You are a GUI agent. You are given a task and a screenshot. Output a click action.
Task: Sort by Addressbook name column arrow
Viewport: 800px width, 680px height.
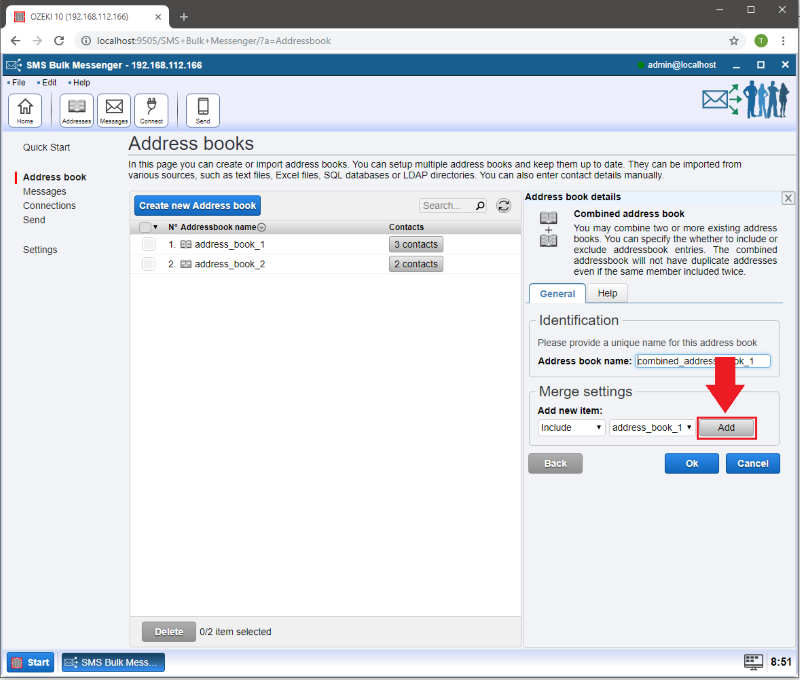[x=262, y=228]
